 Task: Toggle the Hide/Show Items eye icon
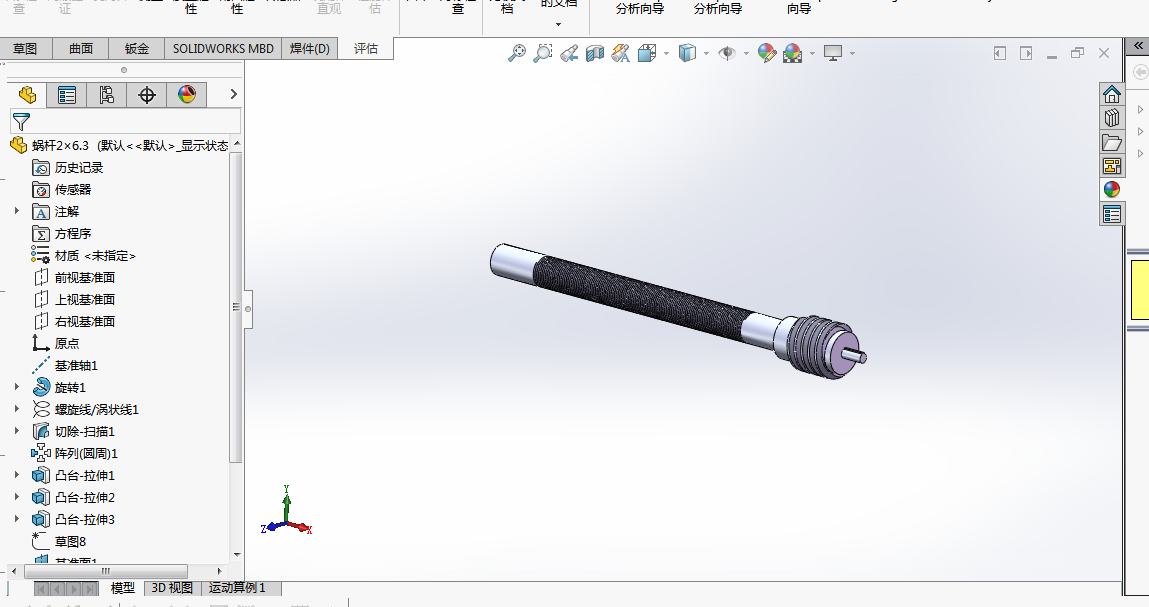727,53
